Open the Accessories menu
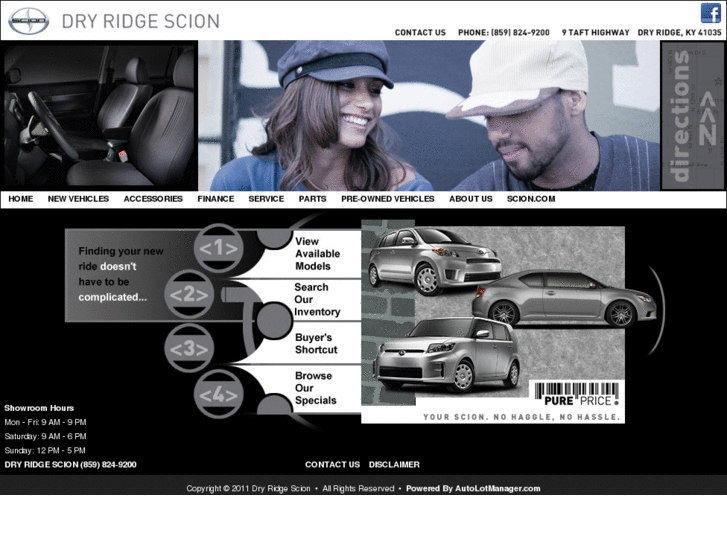727x545 pixels. click(x=153, y=199)
